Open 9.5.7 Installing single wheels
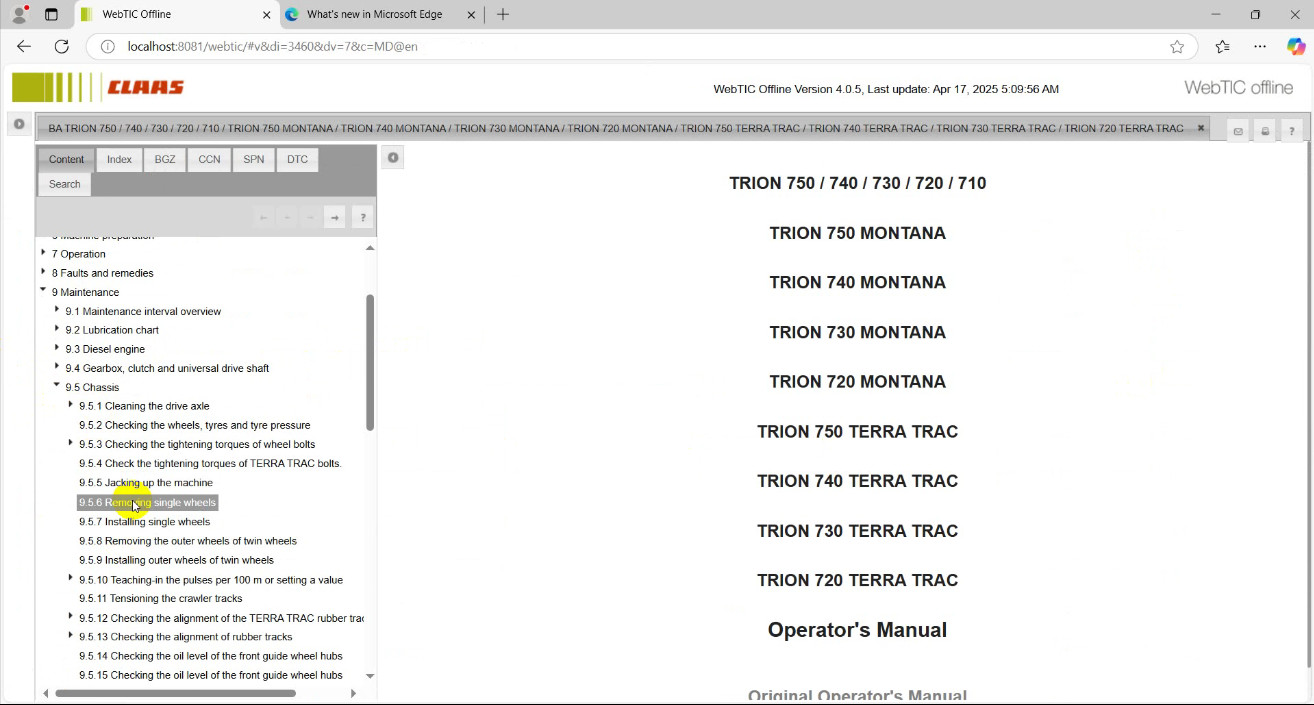The width and height of the screenshot is (1314, 705). (x=145, y=521)
